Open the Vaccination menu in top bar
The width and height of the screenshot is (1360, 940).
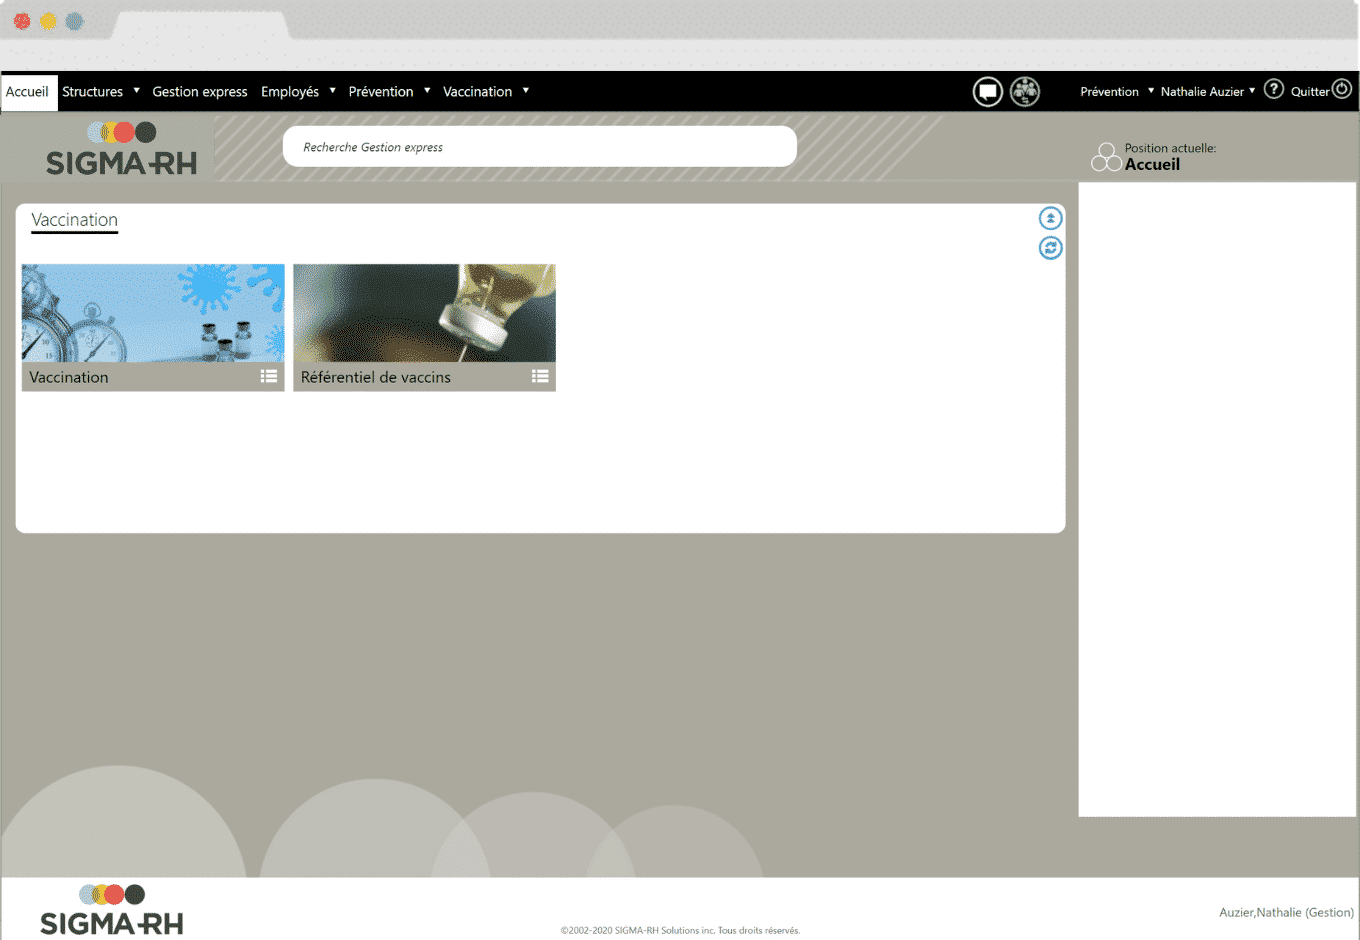[x=477, y=92]
